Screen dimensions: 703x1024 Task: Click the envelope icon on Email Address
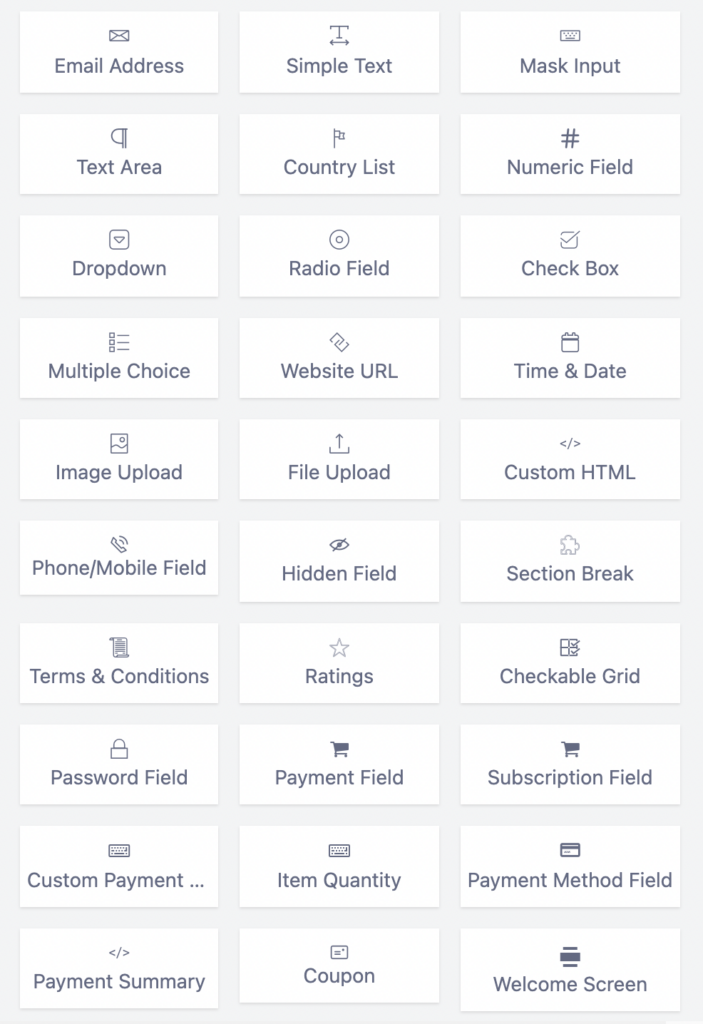[119, 35]
